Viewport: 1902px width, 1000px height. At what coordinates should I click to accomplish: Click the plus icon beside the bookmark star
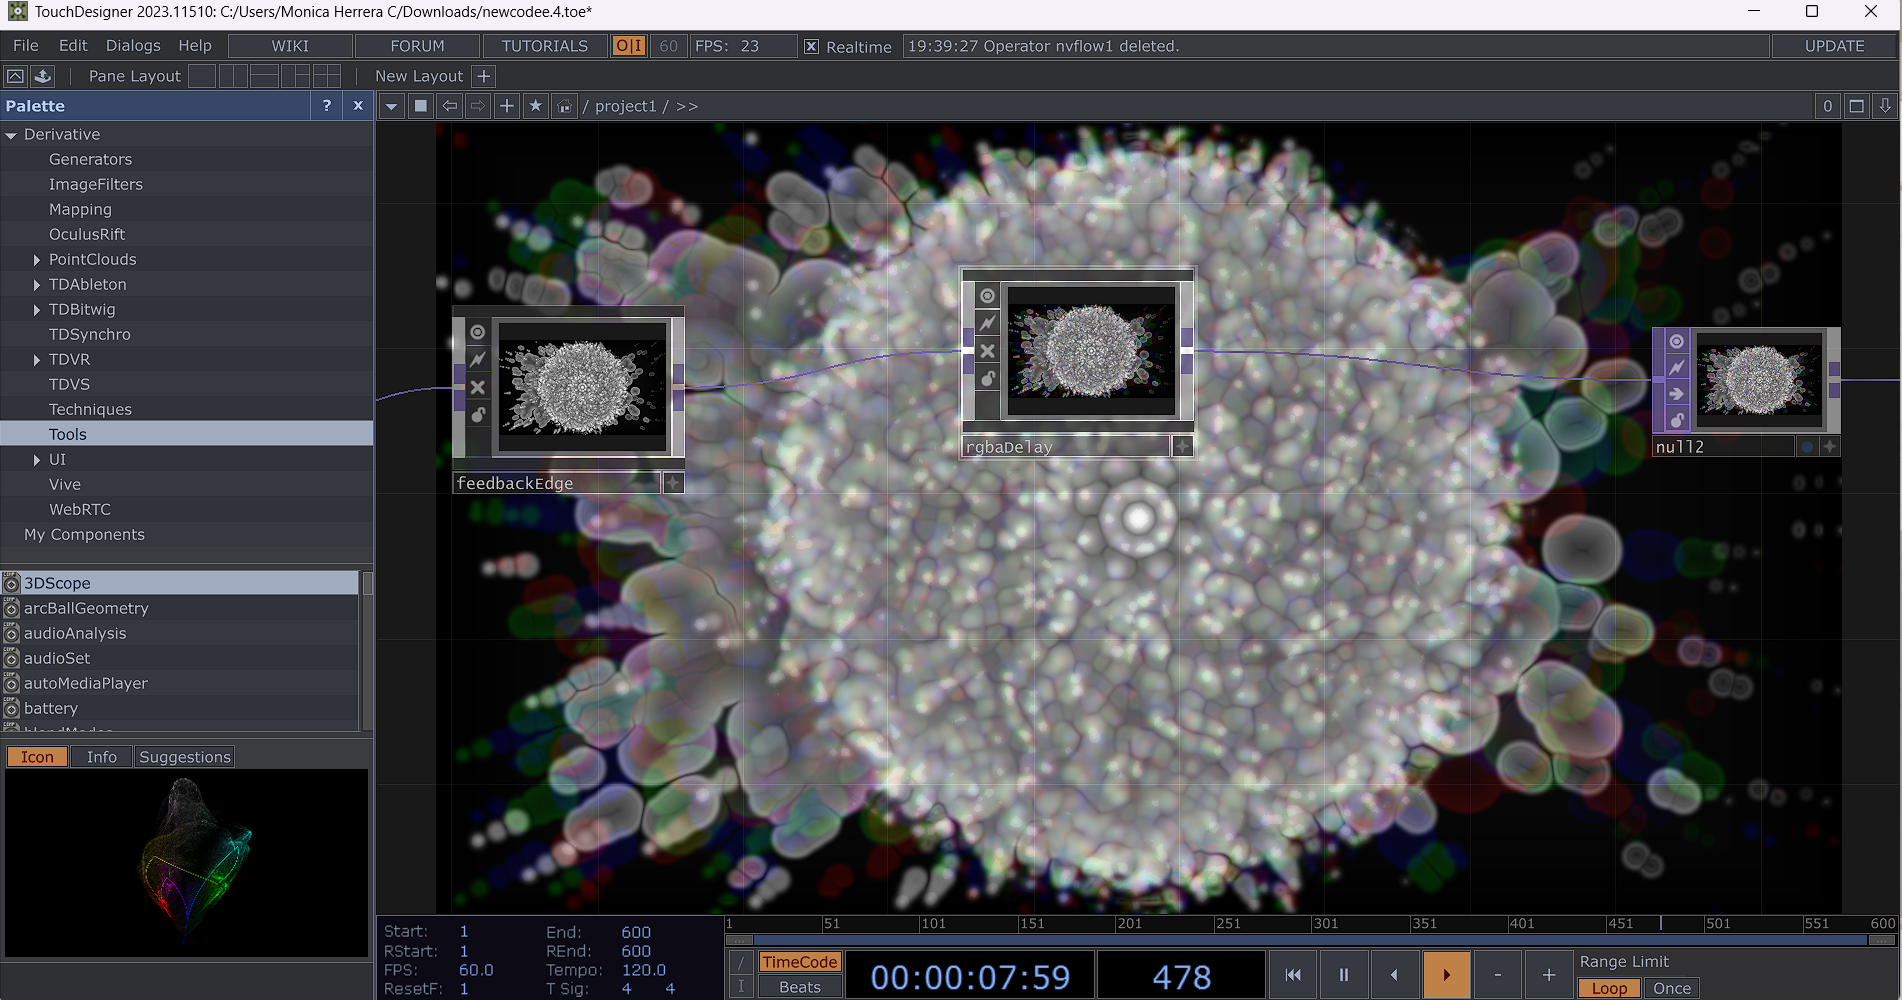coord(507,106)
